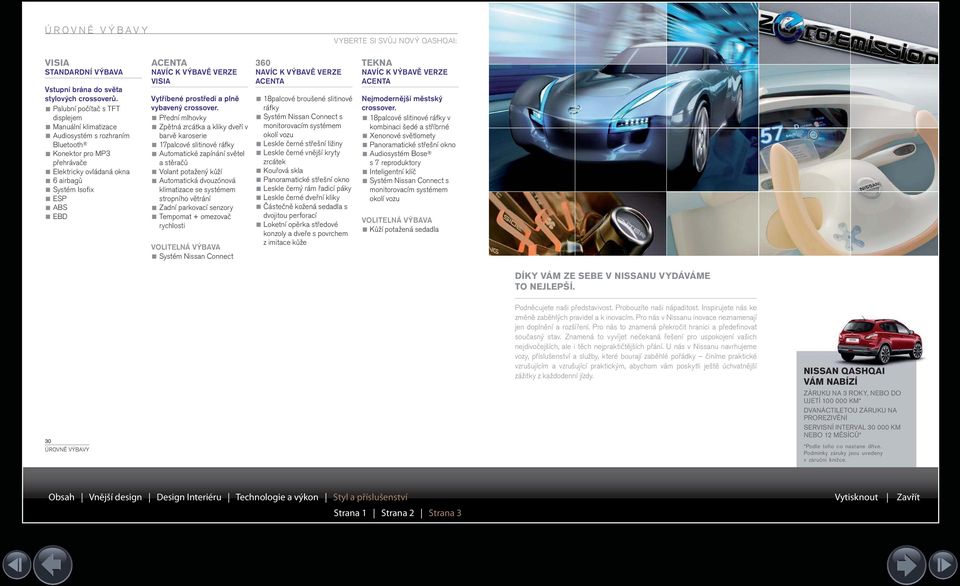Click Zavřít to close the brochure
Viewport: 960px width, 586px height.
pos(908,497)
